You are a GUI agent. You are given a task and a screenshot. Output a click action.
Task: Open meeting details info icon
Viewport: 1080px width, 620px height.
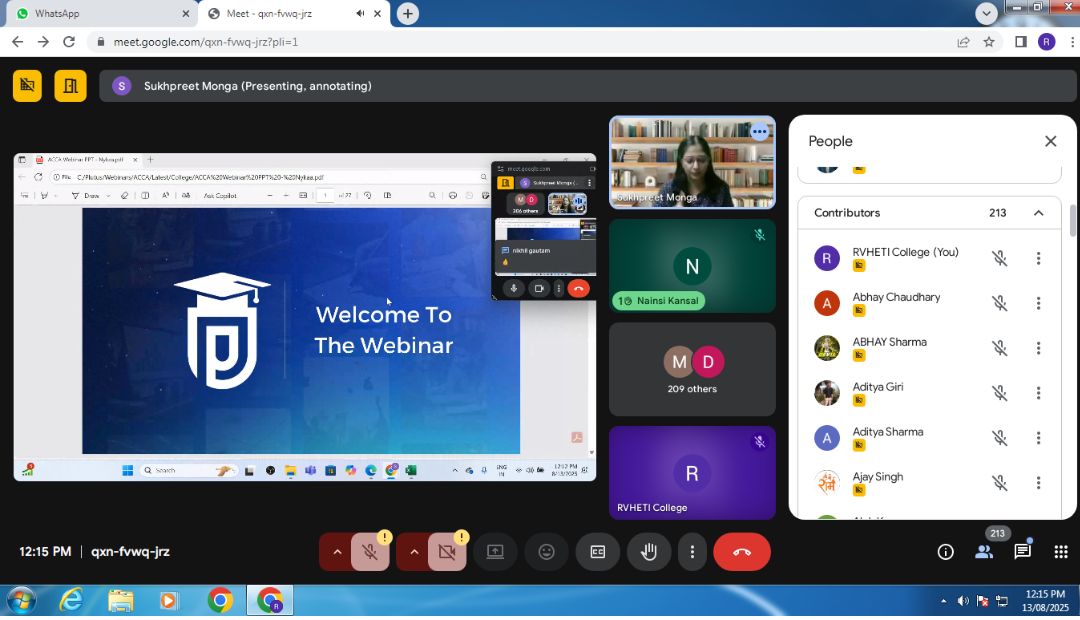pyautogui.click(x=945, y=552)
